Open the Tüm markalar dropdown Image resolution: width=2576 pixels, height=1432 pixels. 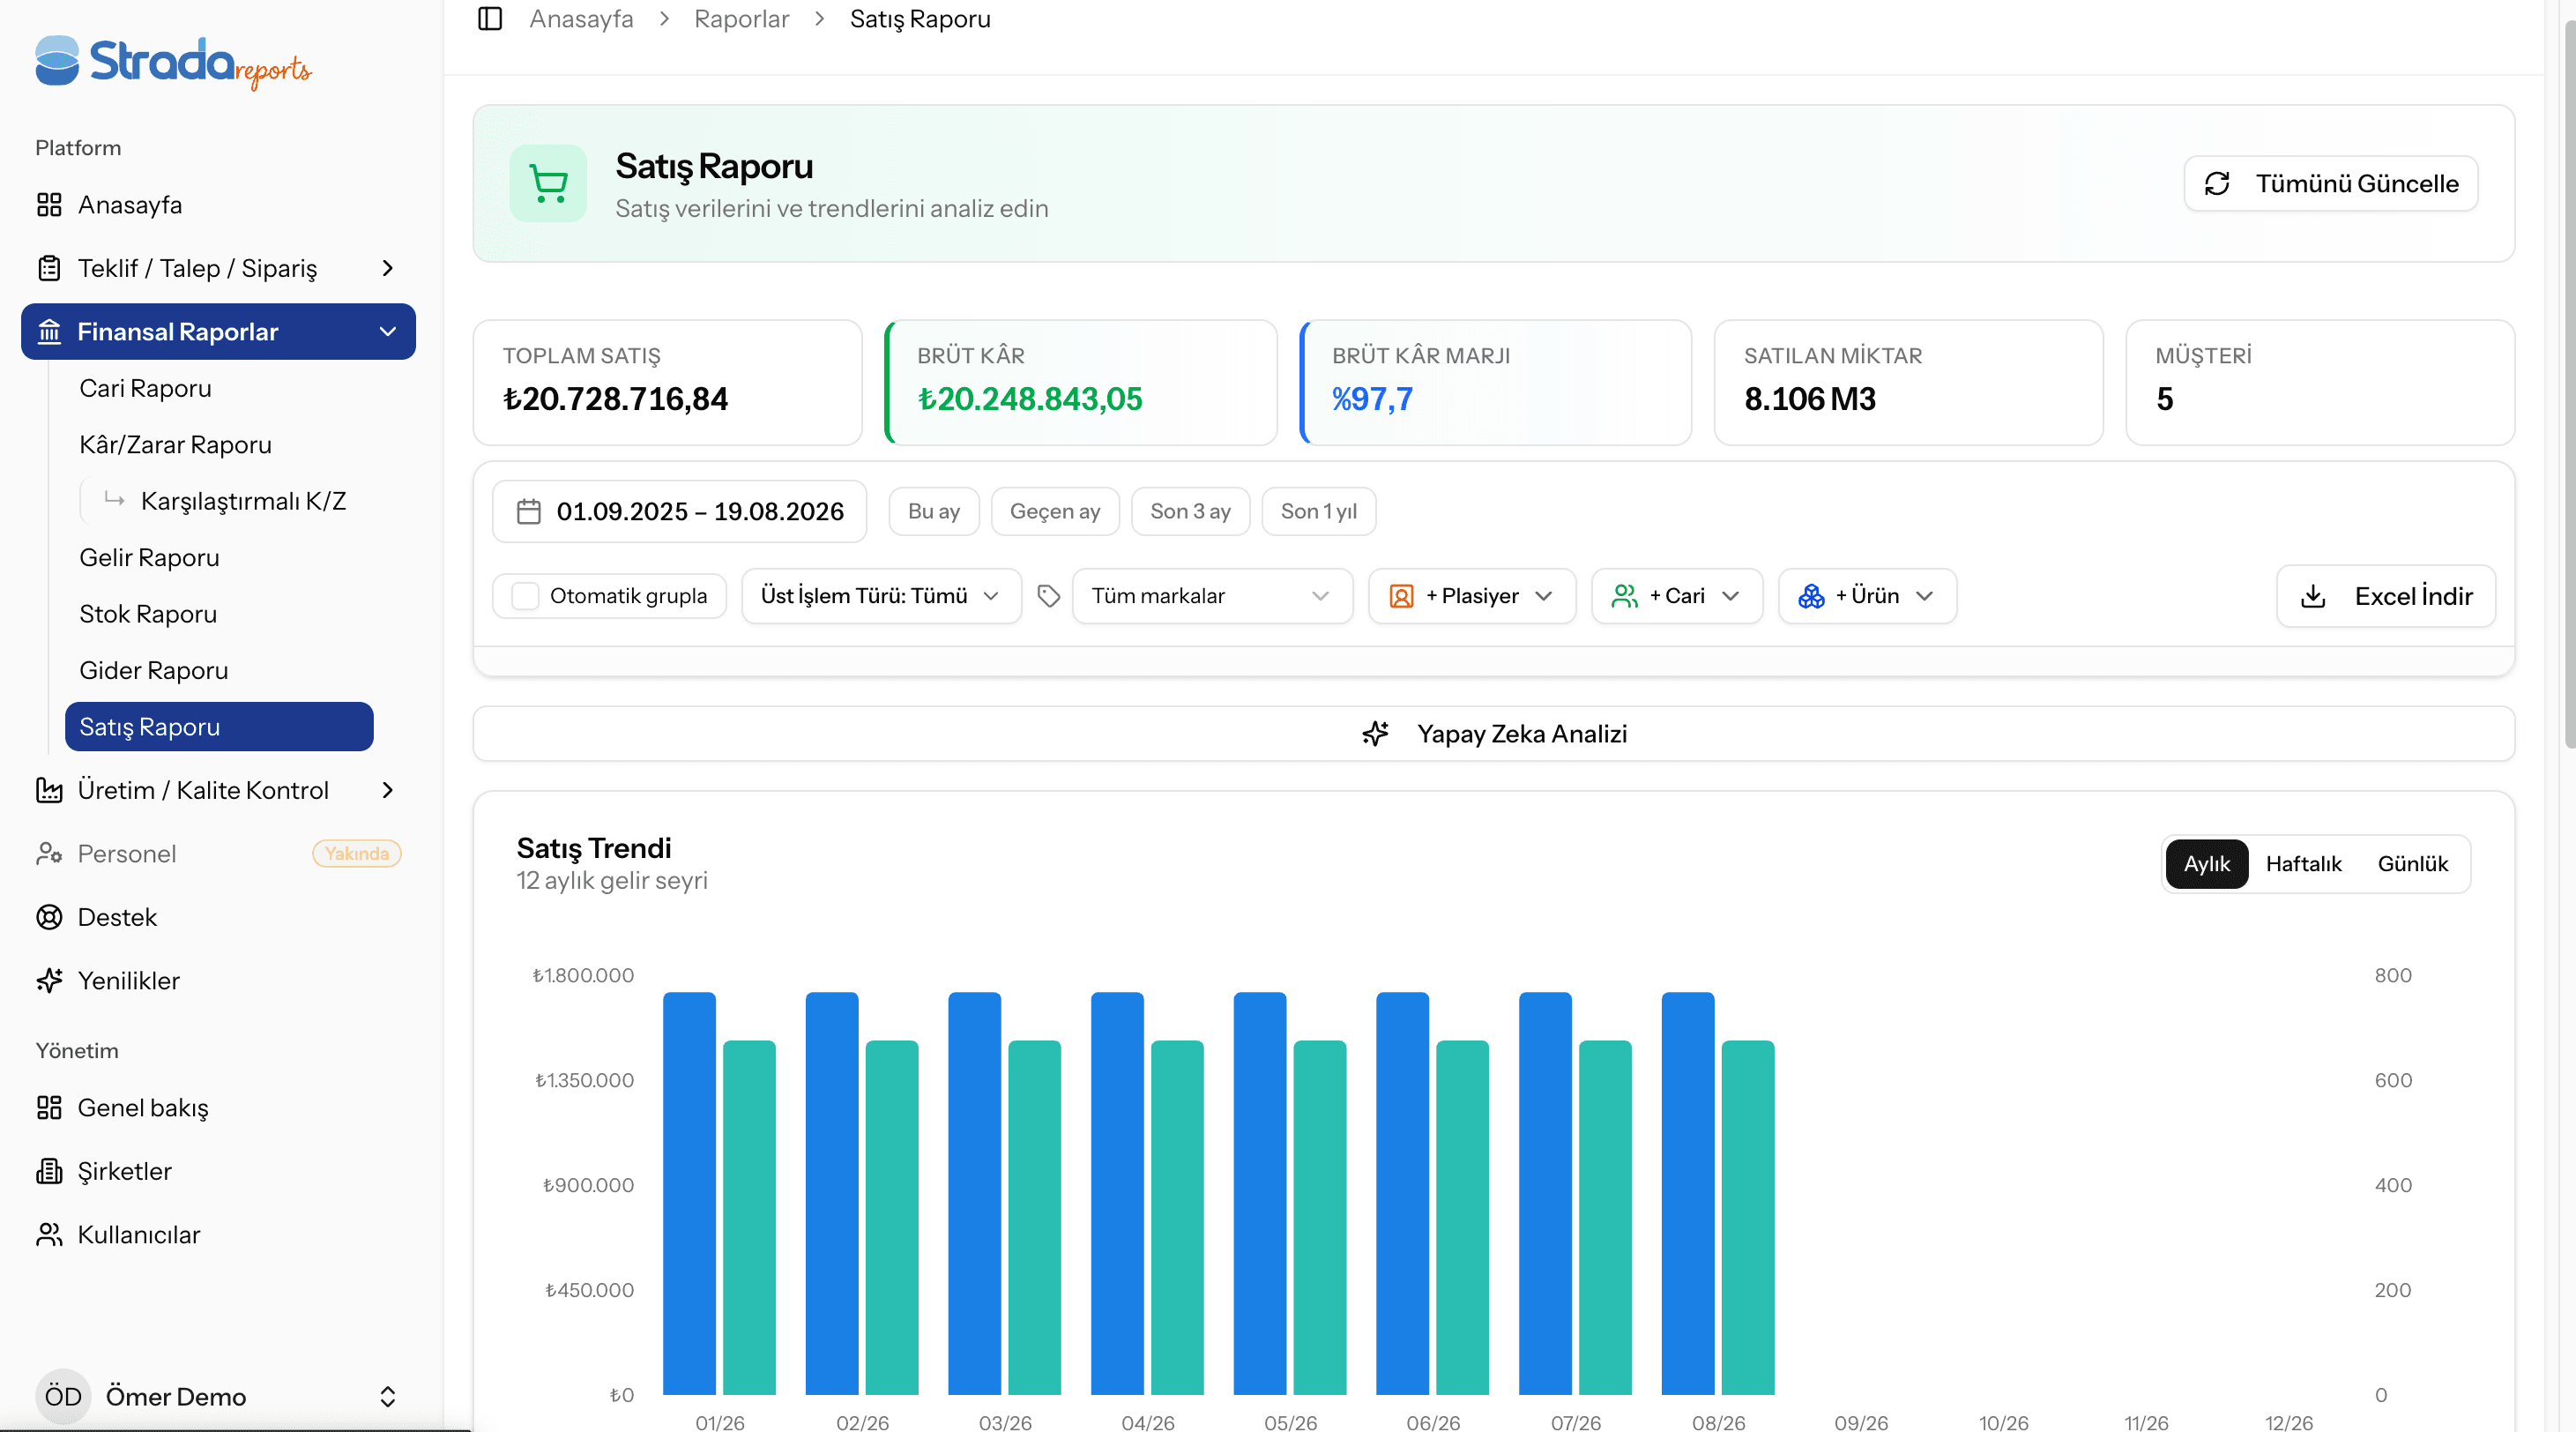[1212, 596]
